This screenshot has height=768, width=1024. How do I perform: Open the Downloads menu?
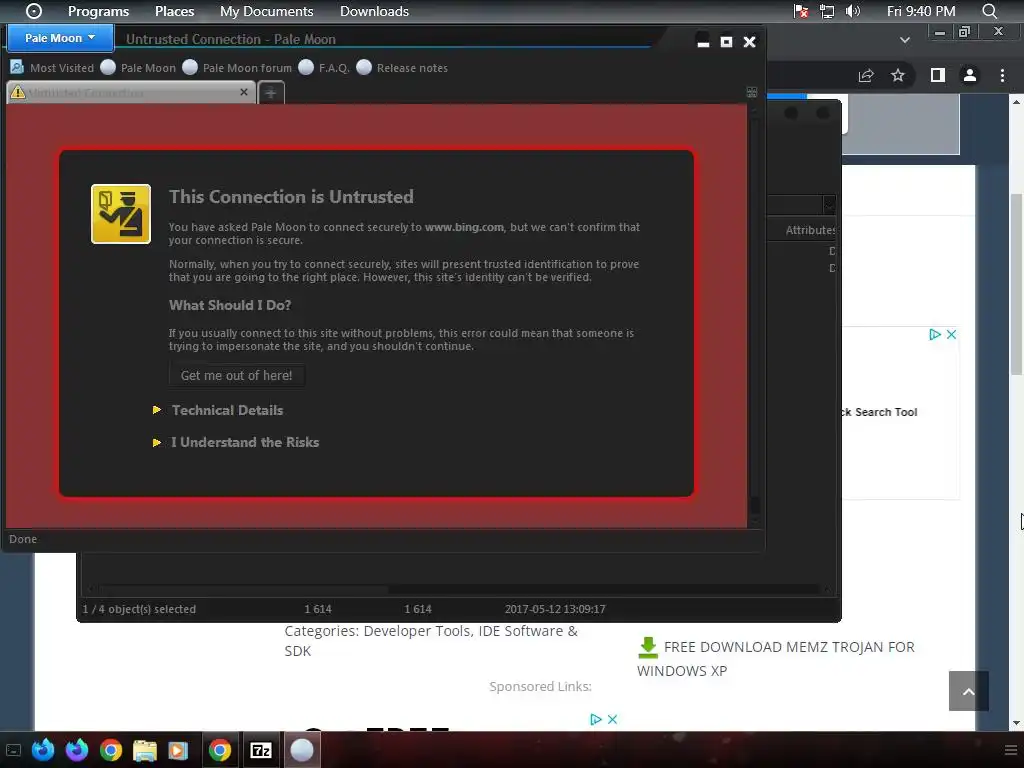[x=374, y=11]
